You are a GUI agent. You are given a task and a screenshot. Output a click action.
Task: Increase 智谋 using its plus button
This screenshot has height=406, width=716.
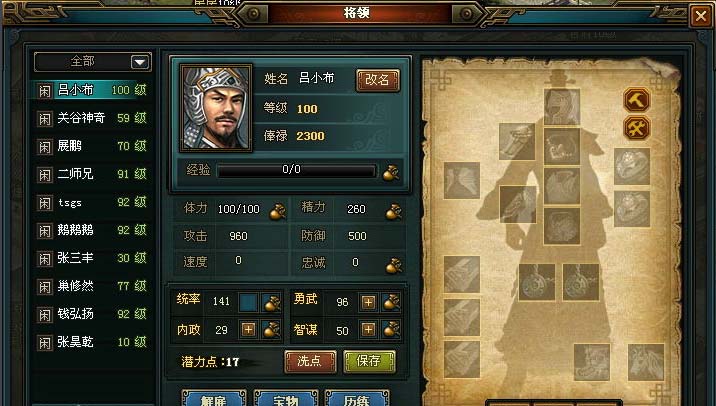tap(369, 329)
